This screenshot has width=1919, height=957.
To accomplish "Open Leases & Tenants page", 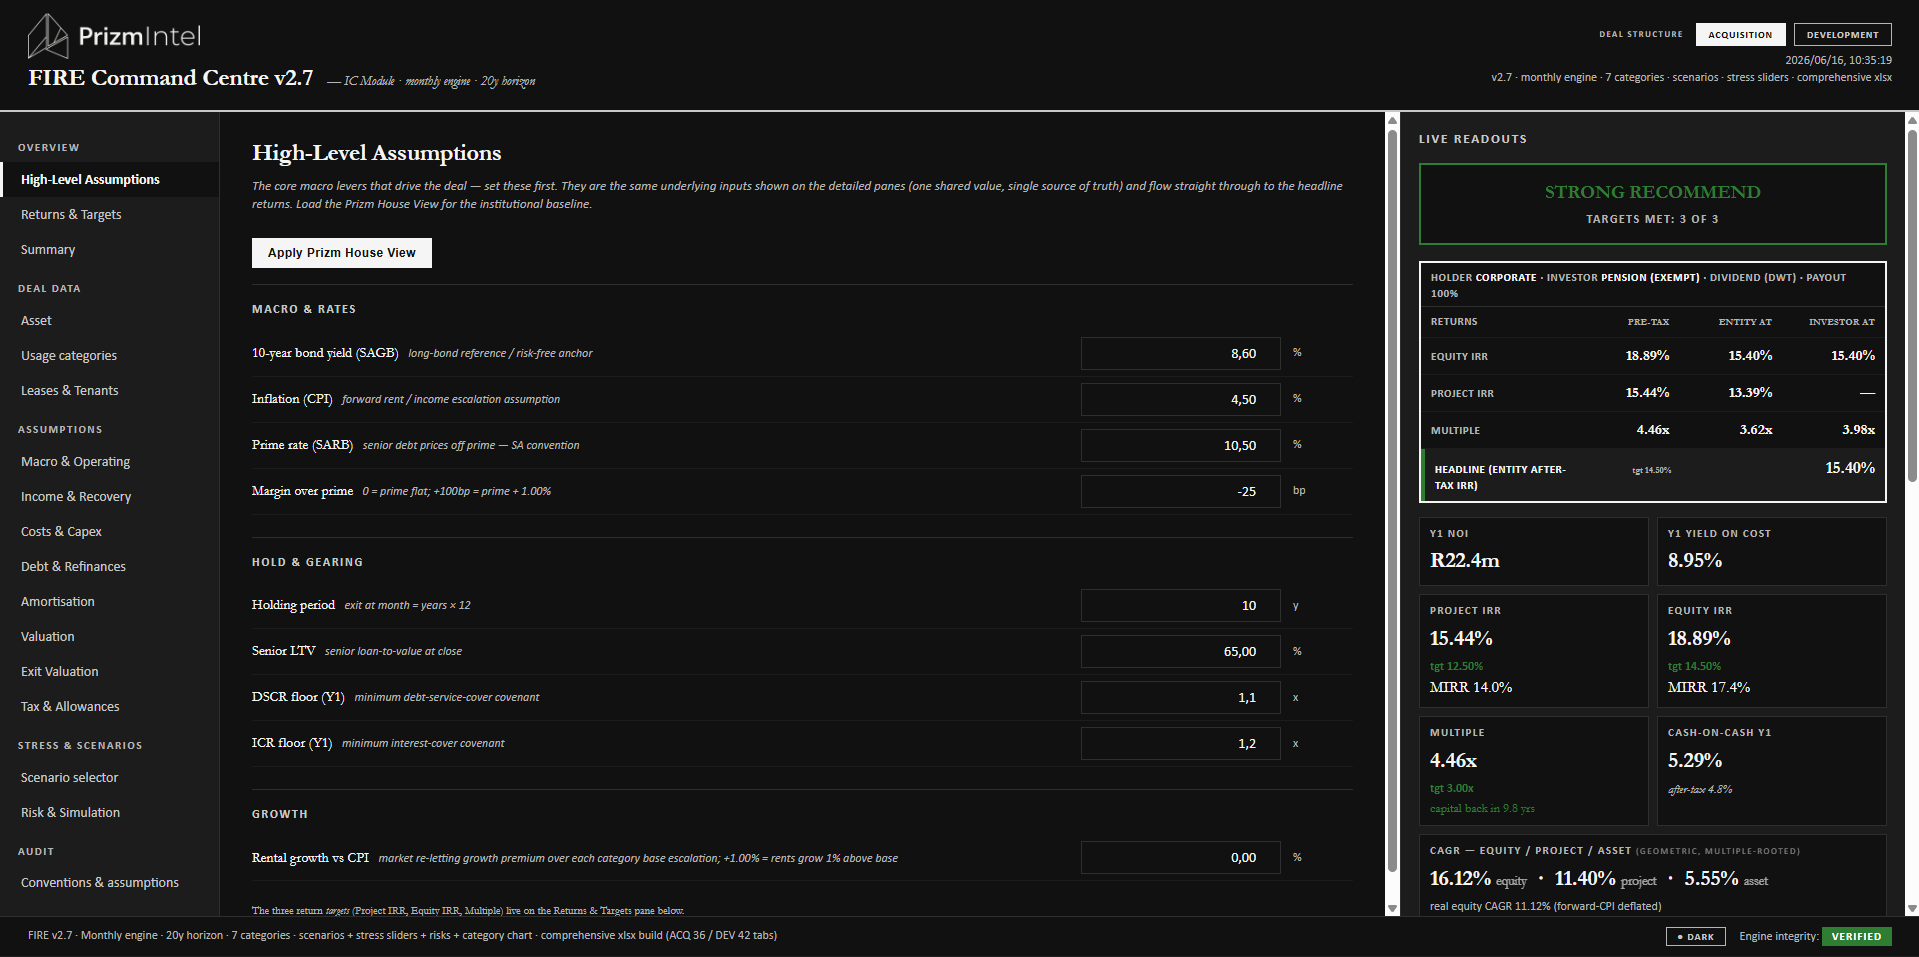I will pos(109,391).
